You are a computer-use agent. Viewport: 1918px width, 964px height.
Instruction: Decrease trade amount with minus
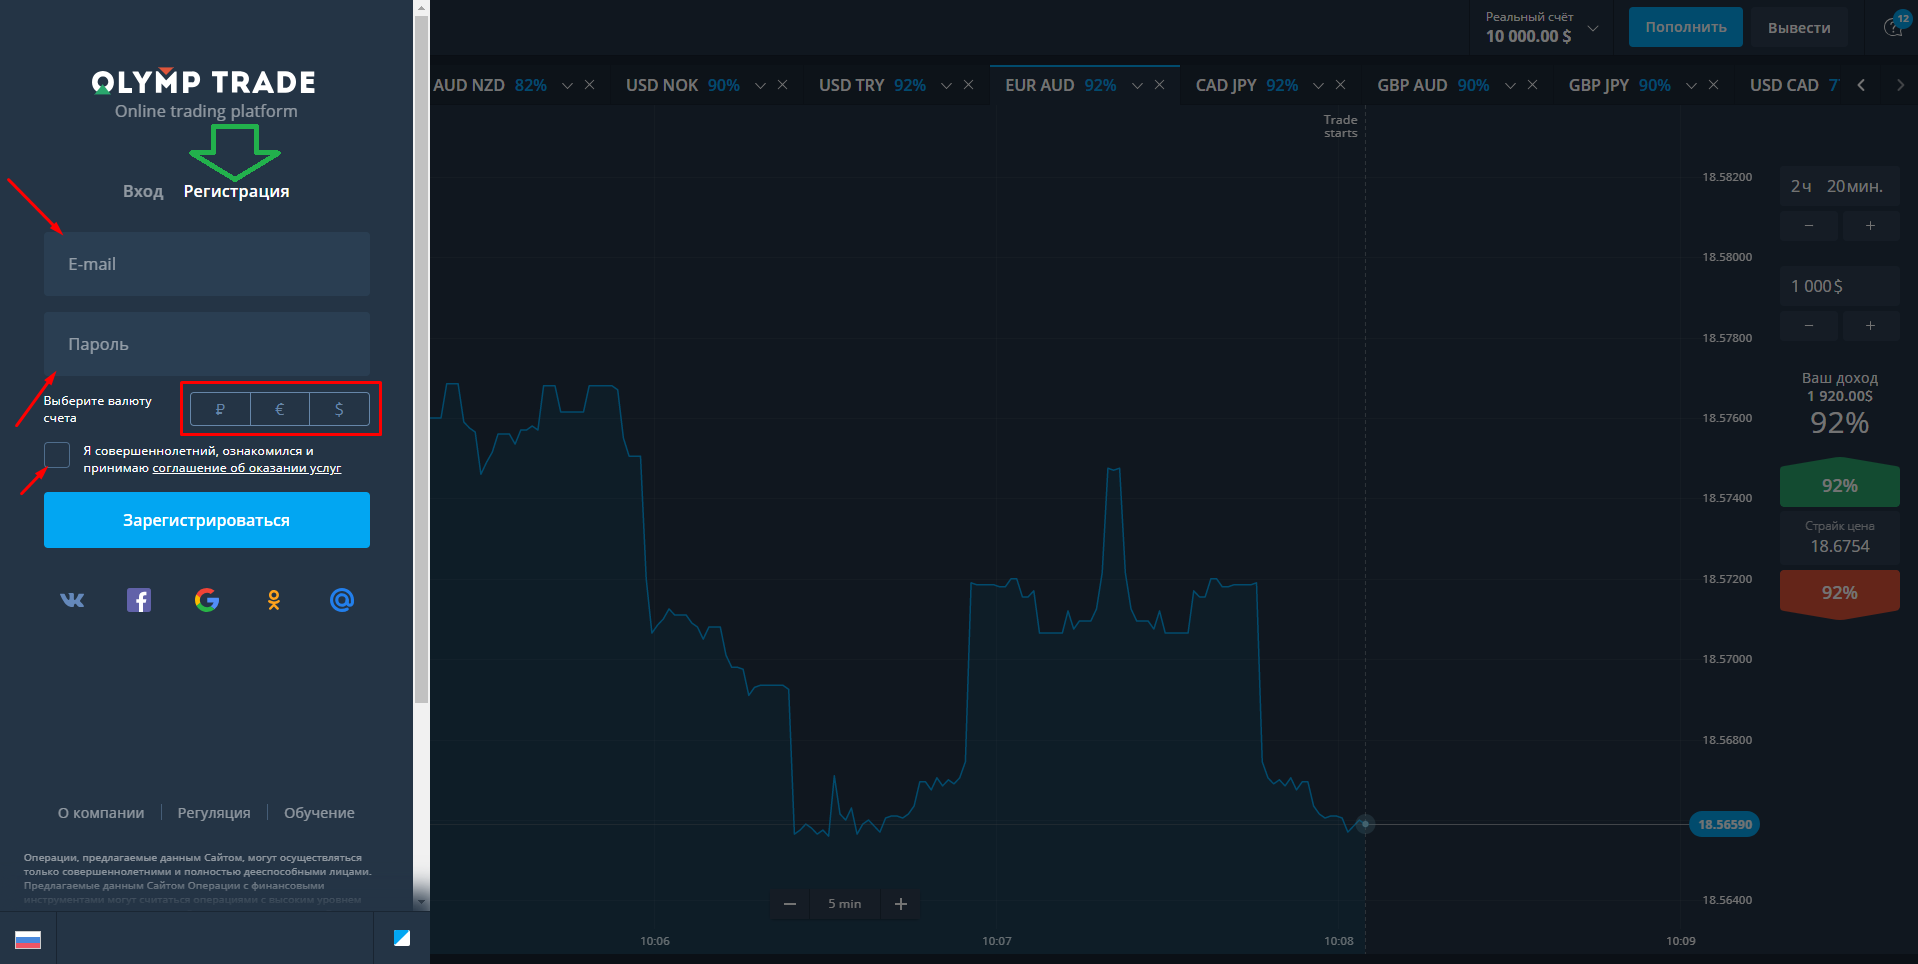click(x=1809, y=326)
